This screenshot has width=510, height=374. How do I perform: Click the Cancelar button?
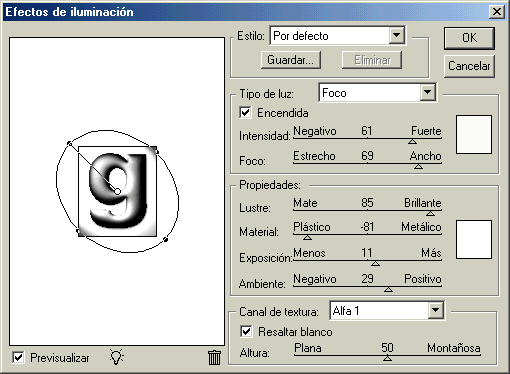tap(469, 66)
